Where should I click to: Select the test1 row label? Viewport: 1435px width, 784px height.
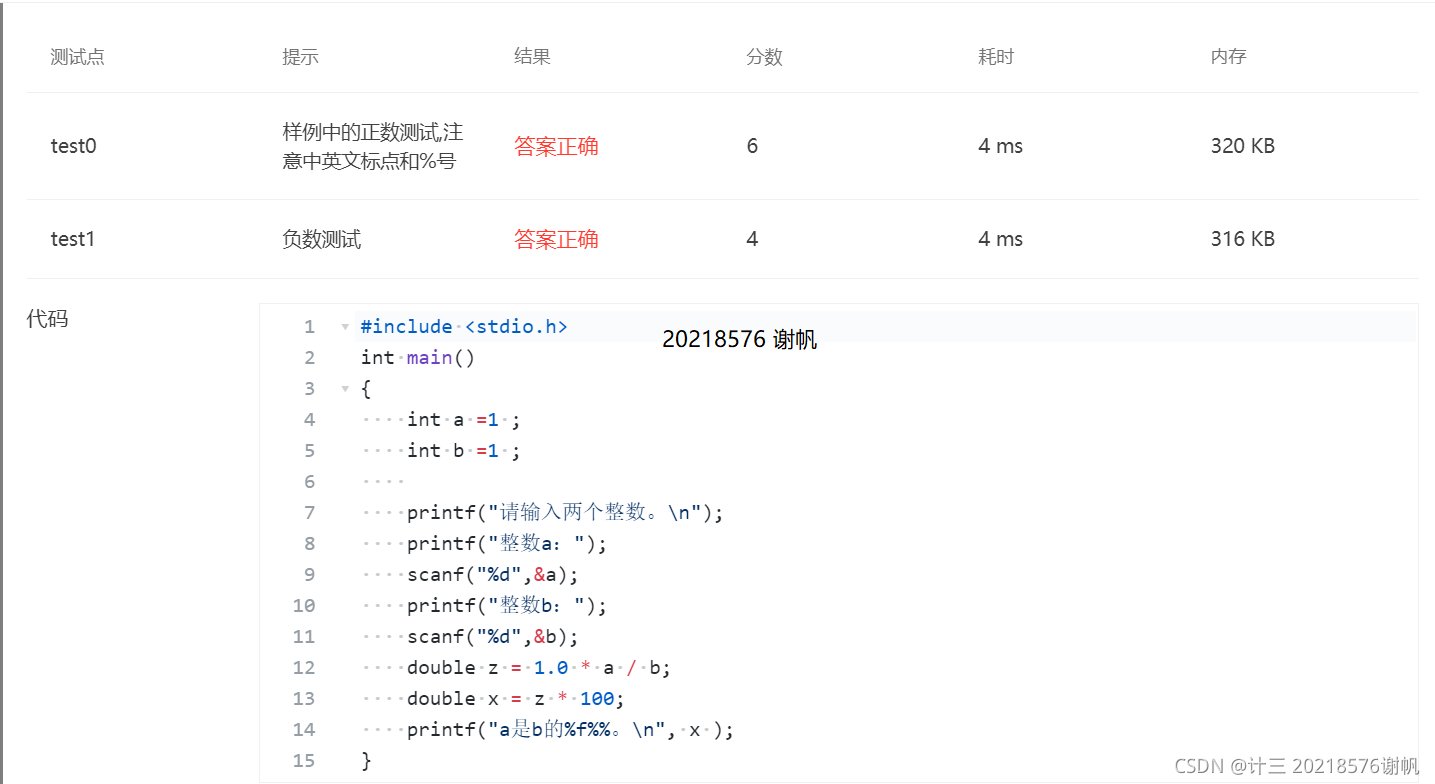point(73,239)
